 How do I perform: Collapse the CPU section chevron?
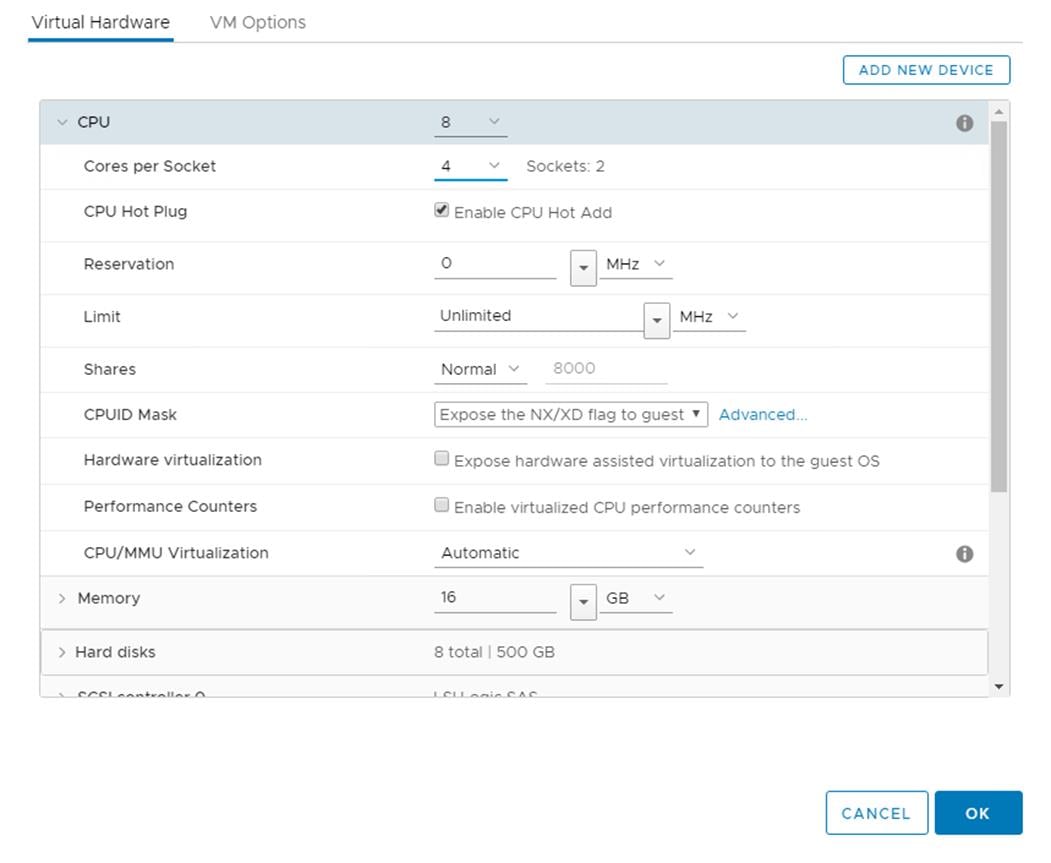(63, 123)
